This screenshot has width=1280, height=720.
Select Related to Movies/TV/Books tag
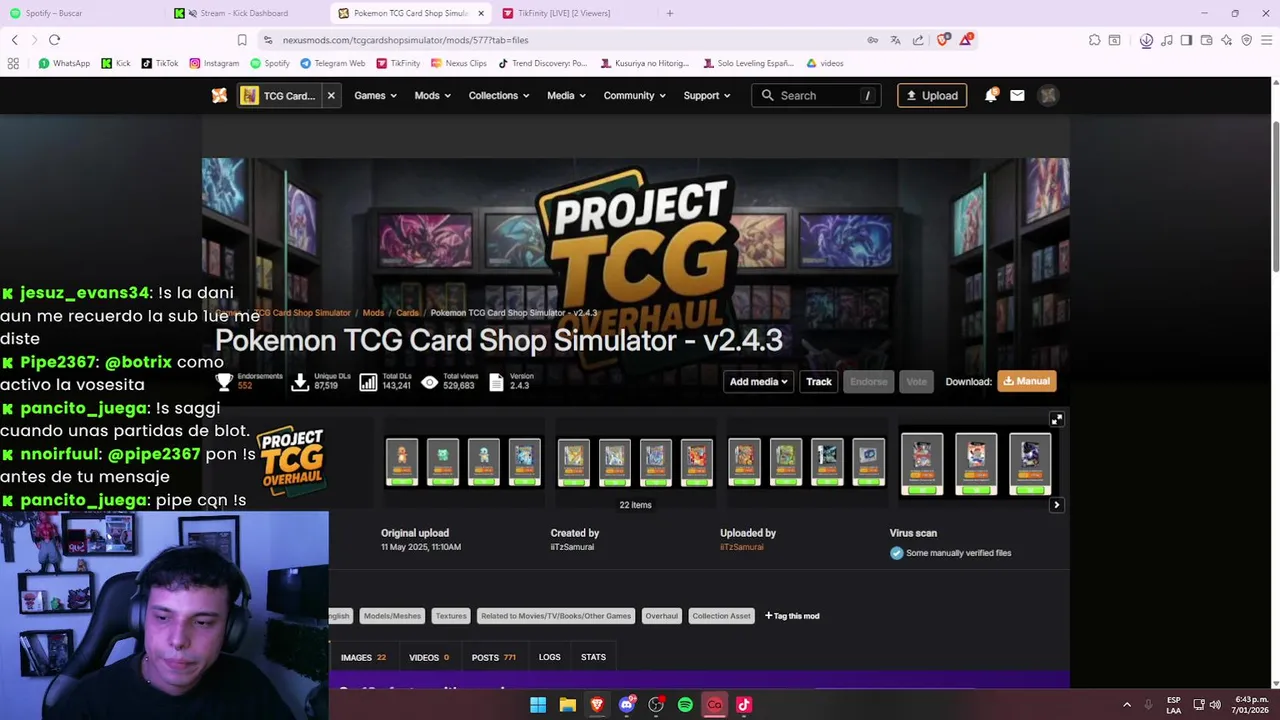coord(556,616)
